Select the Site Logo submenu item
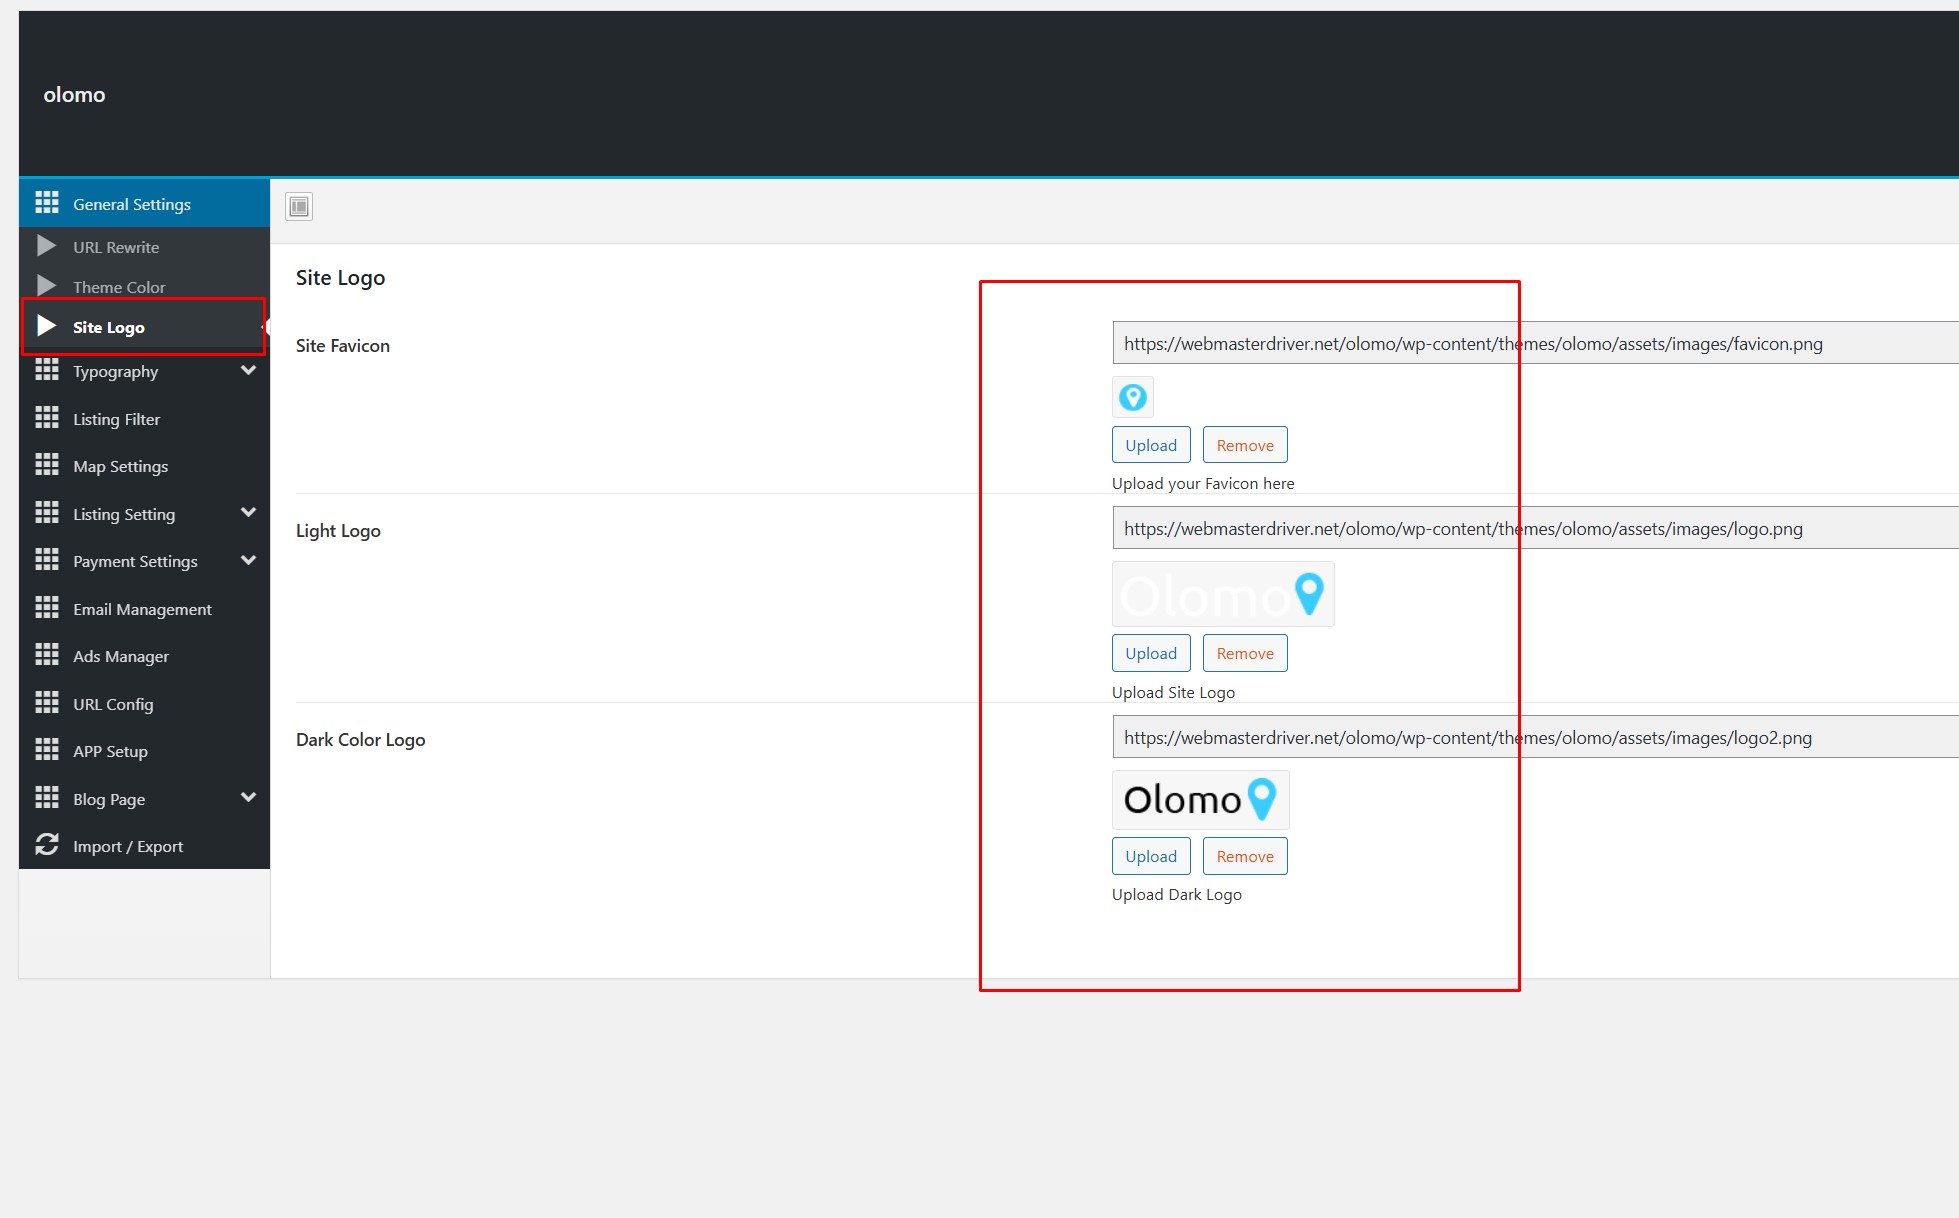1959x1218 pixels. coord(109,327)
